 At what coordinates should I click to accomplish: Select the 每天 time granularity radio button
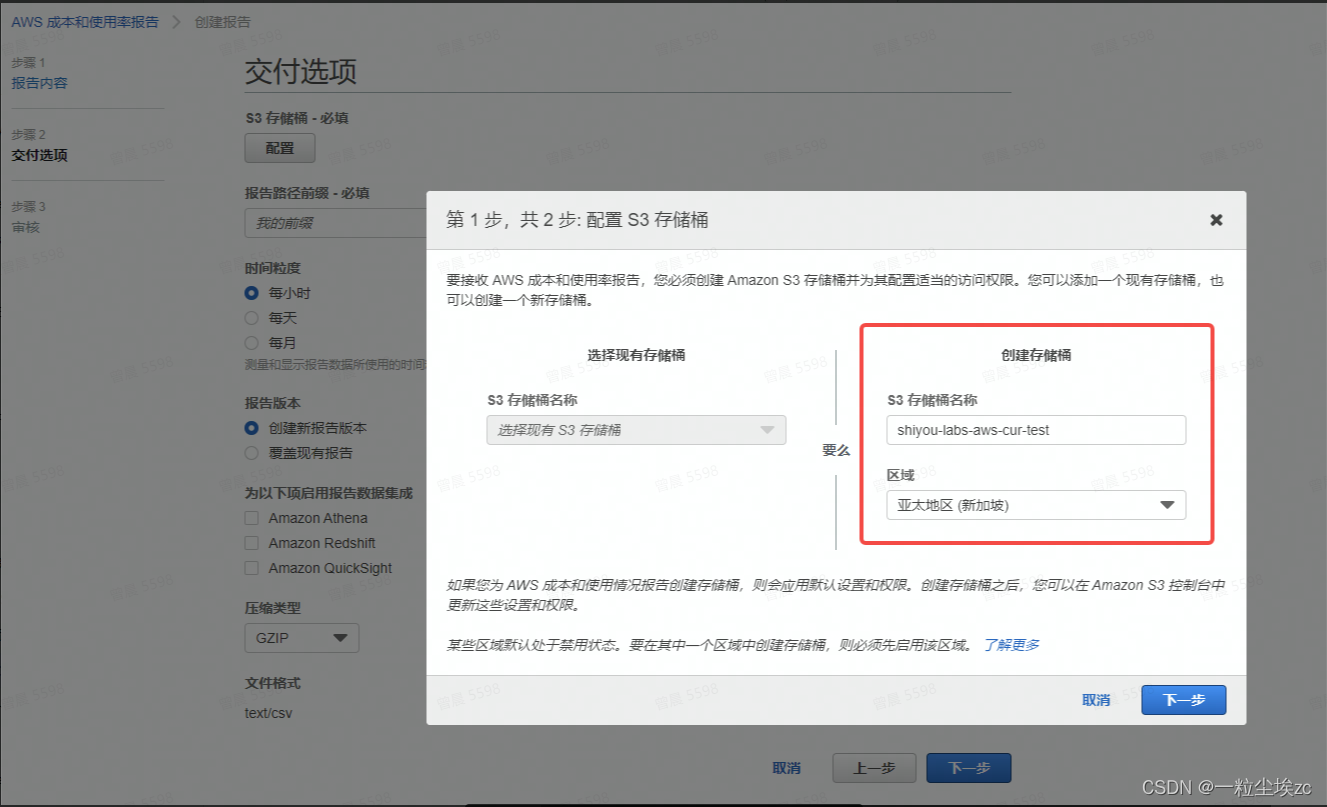click(x=253, y=318)
